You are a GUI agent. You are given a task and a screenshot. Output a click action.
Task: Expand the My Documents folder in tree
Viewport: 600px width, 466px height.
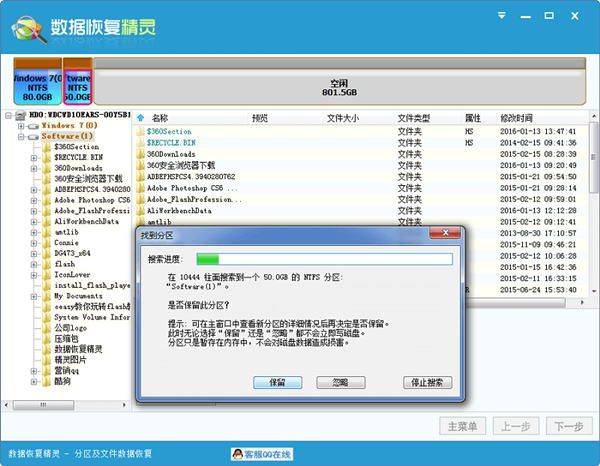point(34,296)
